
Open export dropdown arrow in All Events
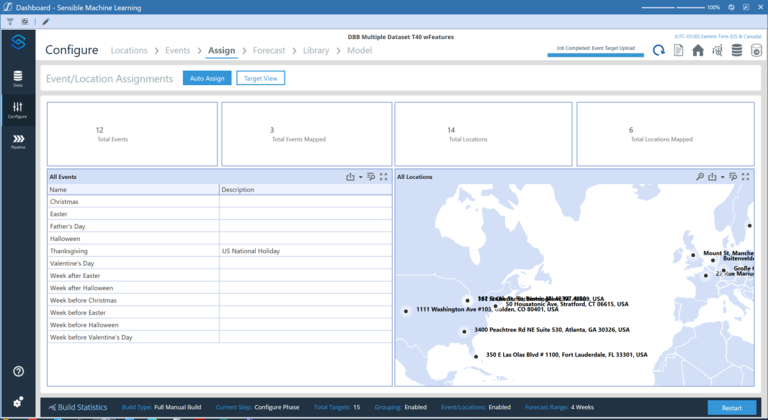click(x=360, y=177)
